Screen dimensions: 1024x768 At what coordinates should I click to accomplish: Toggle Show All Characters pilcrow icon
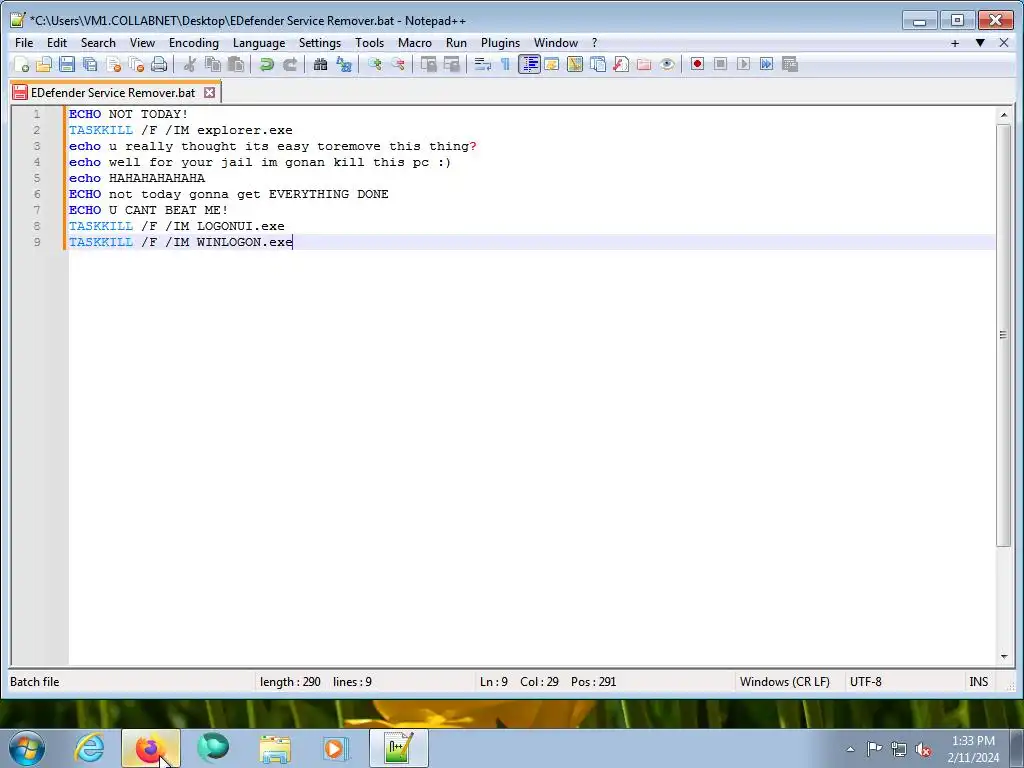(x=505, y=64)
